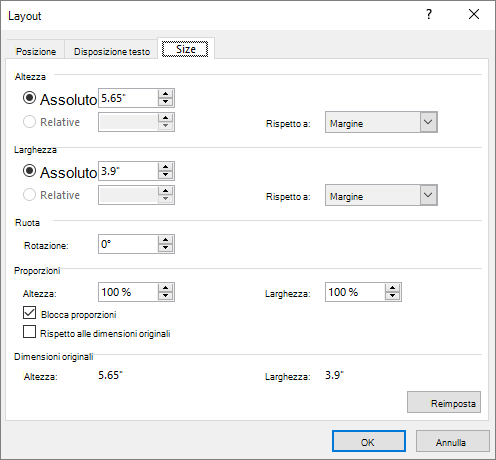Increase Rotazione value with up arrow
This screenshot has height=460, width=496.
click(166, 240)
